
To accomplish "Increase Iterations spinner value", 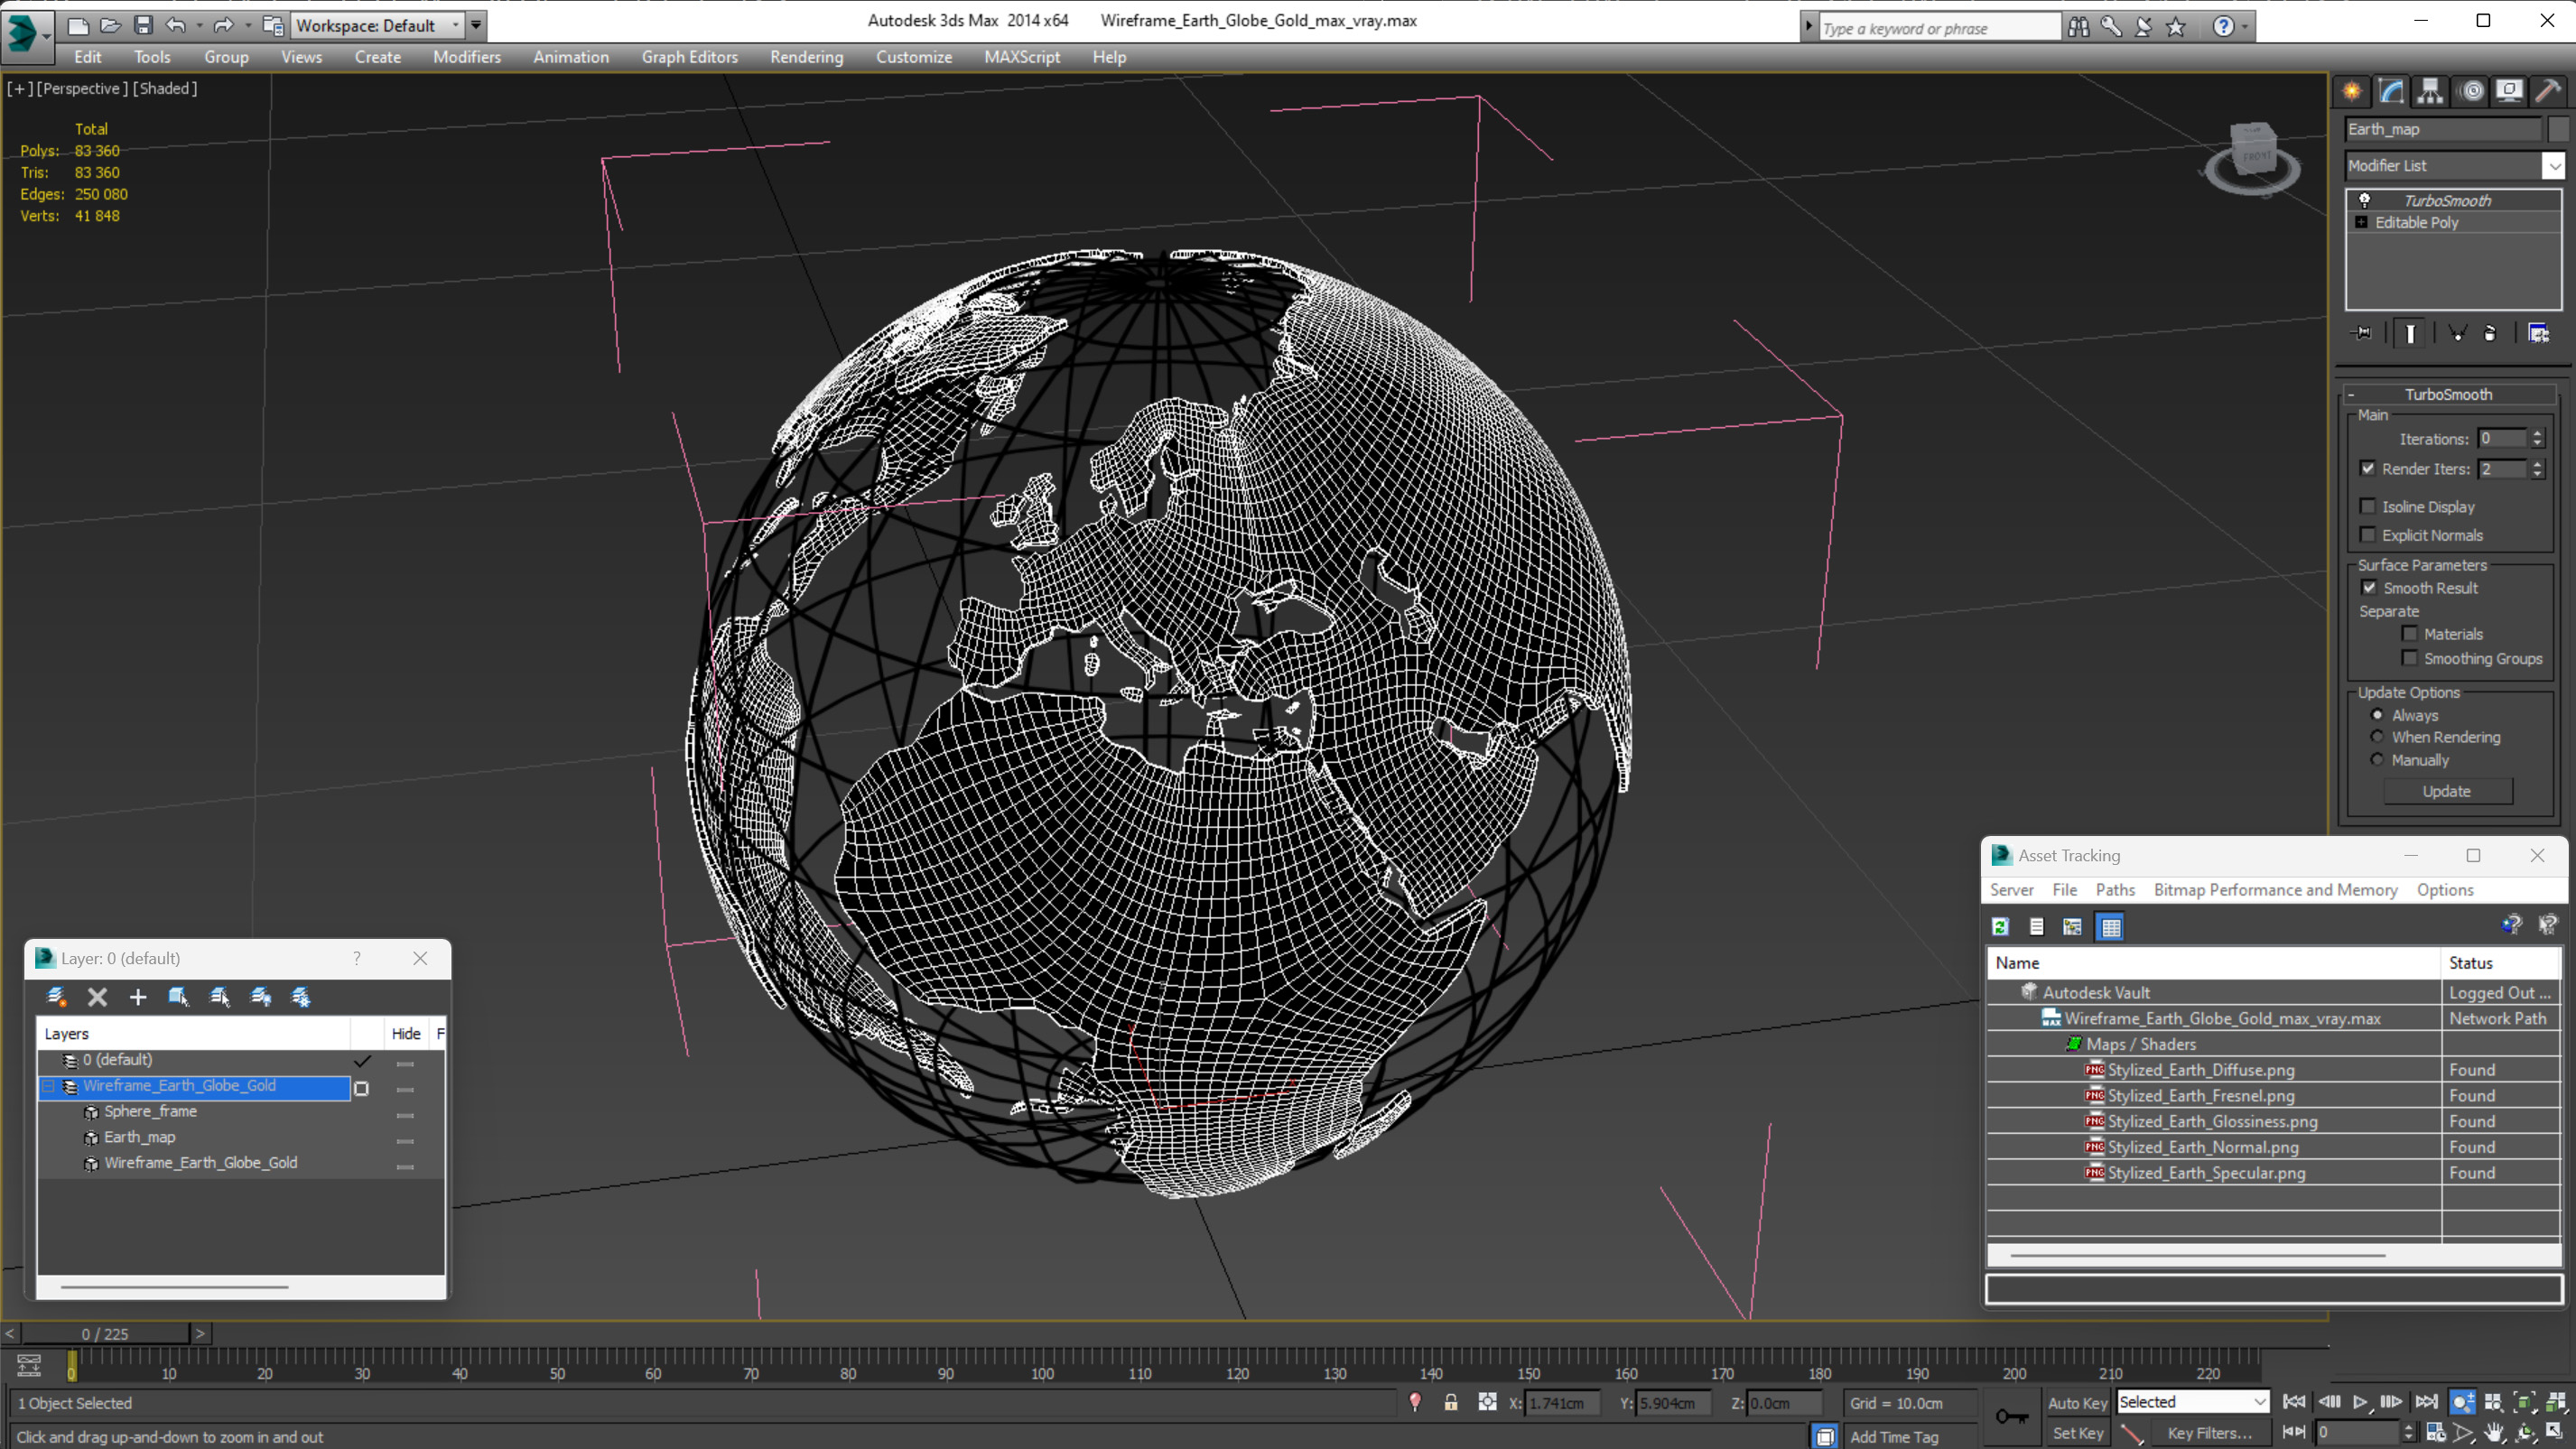I will 2537,434.
